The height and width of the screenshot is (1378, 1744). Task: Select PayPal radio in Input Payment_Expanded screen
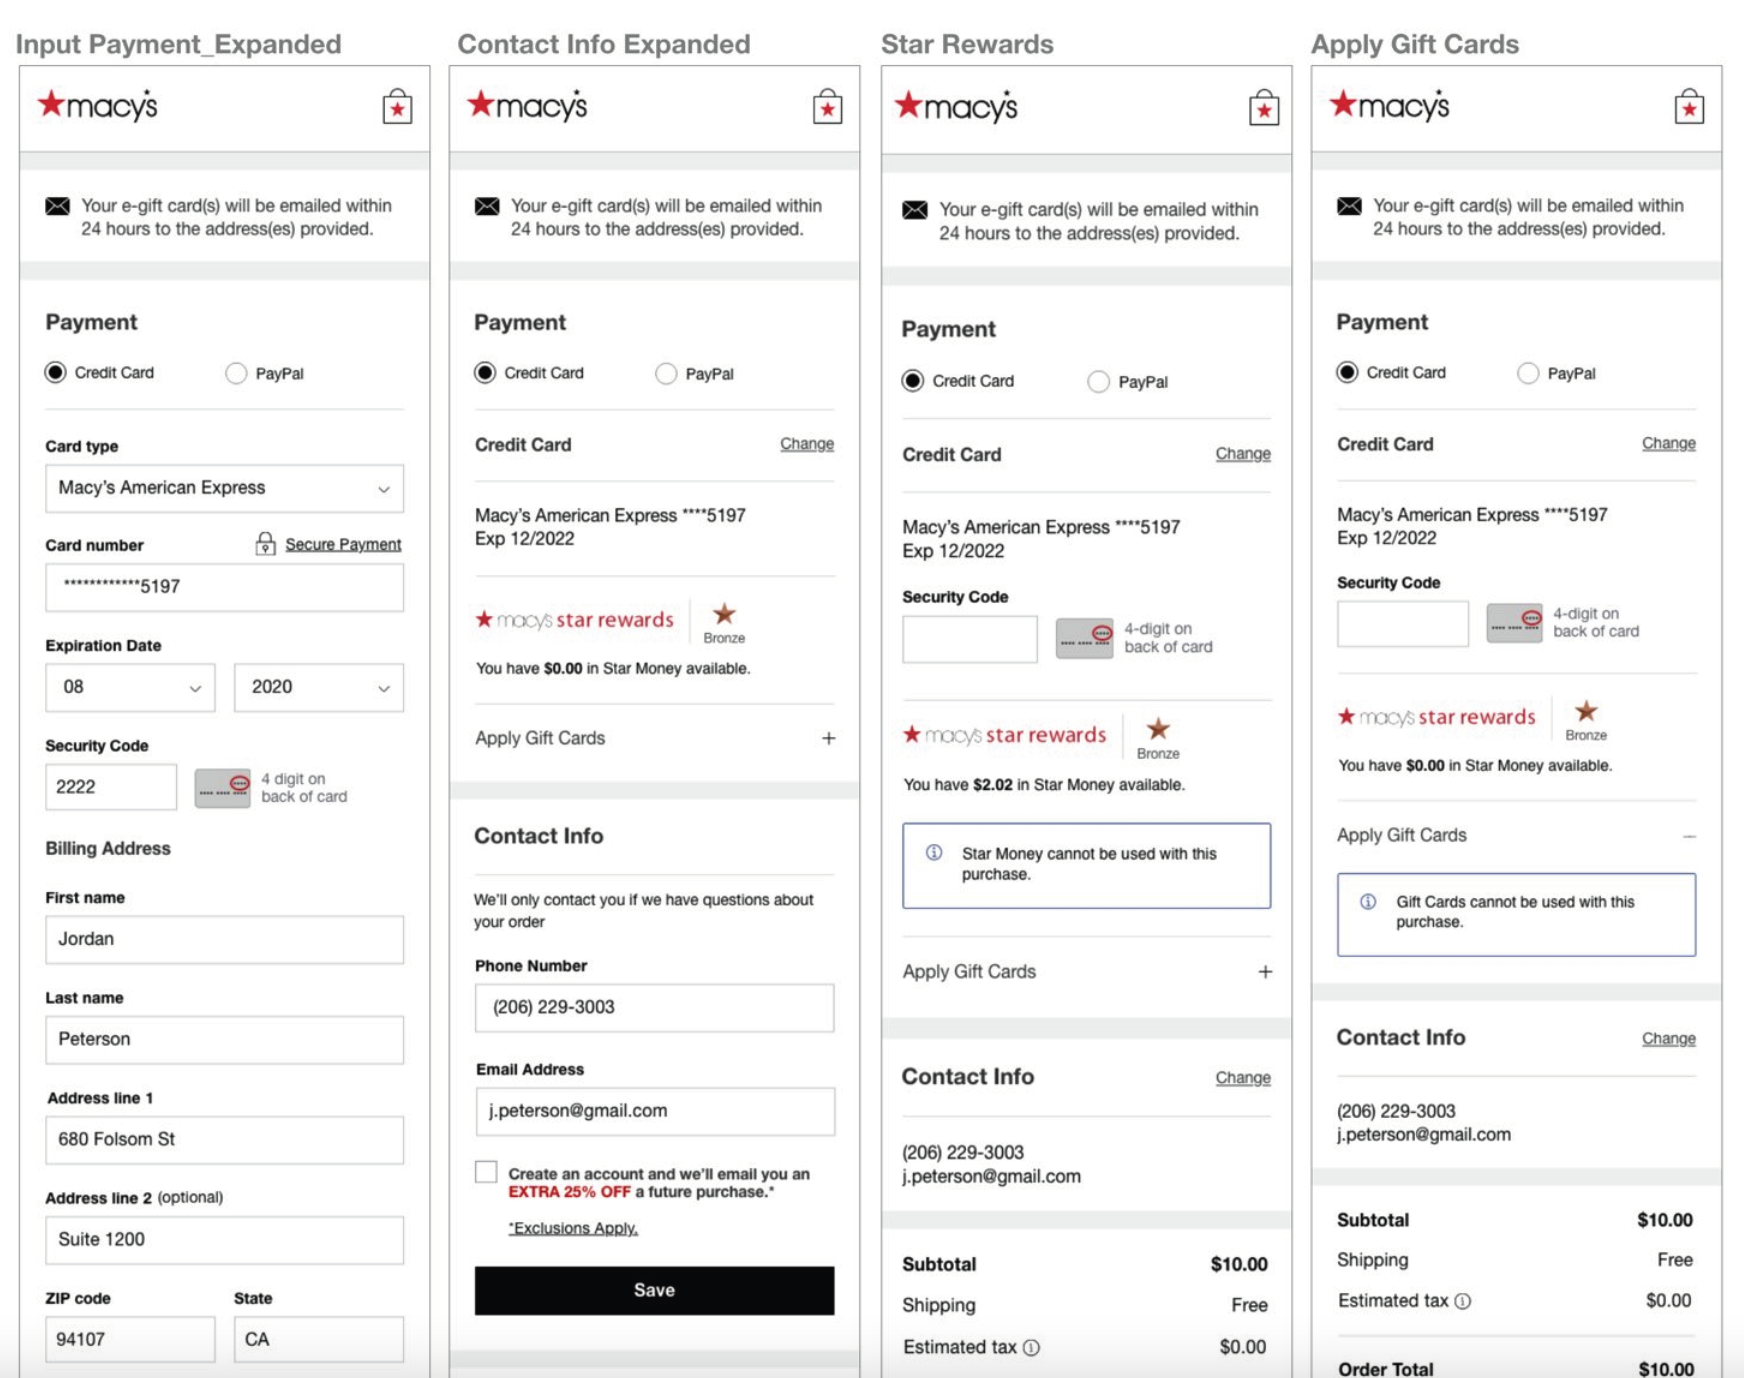tap(236, 374)
